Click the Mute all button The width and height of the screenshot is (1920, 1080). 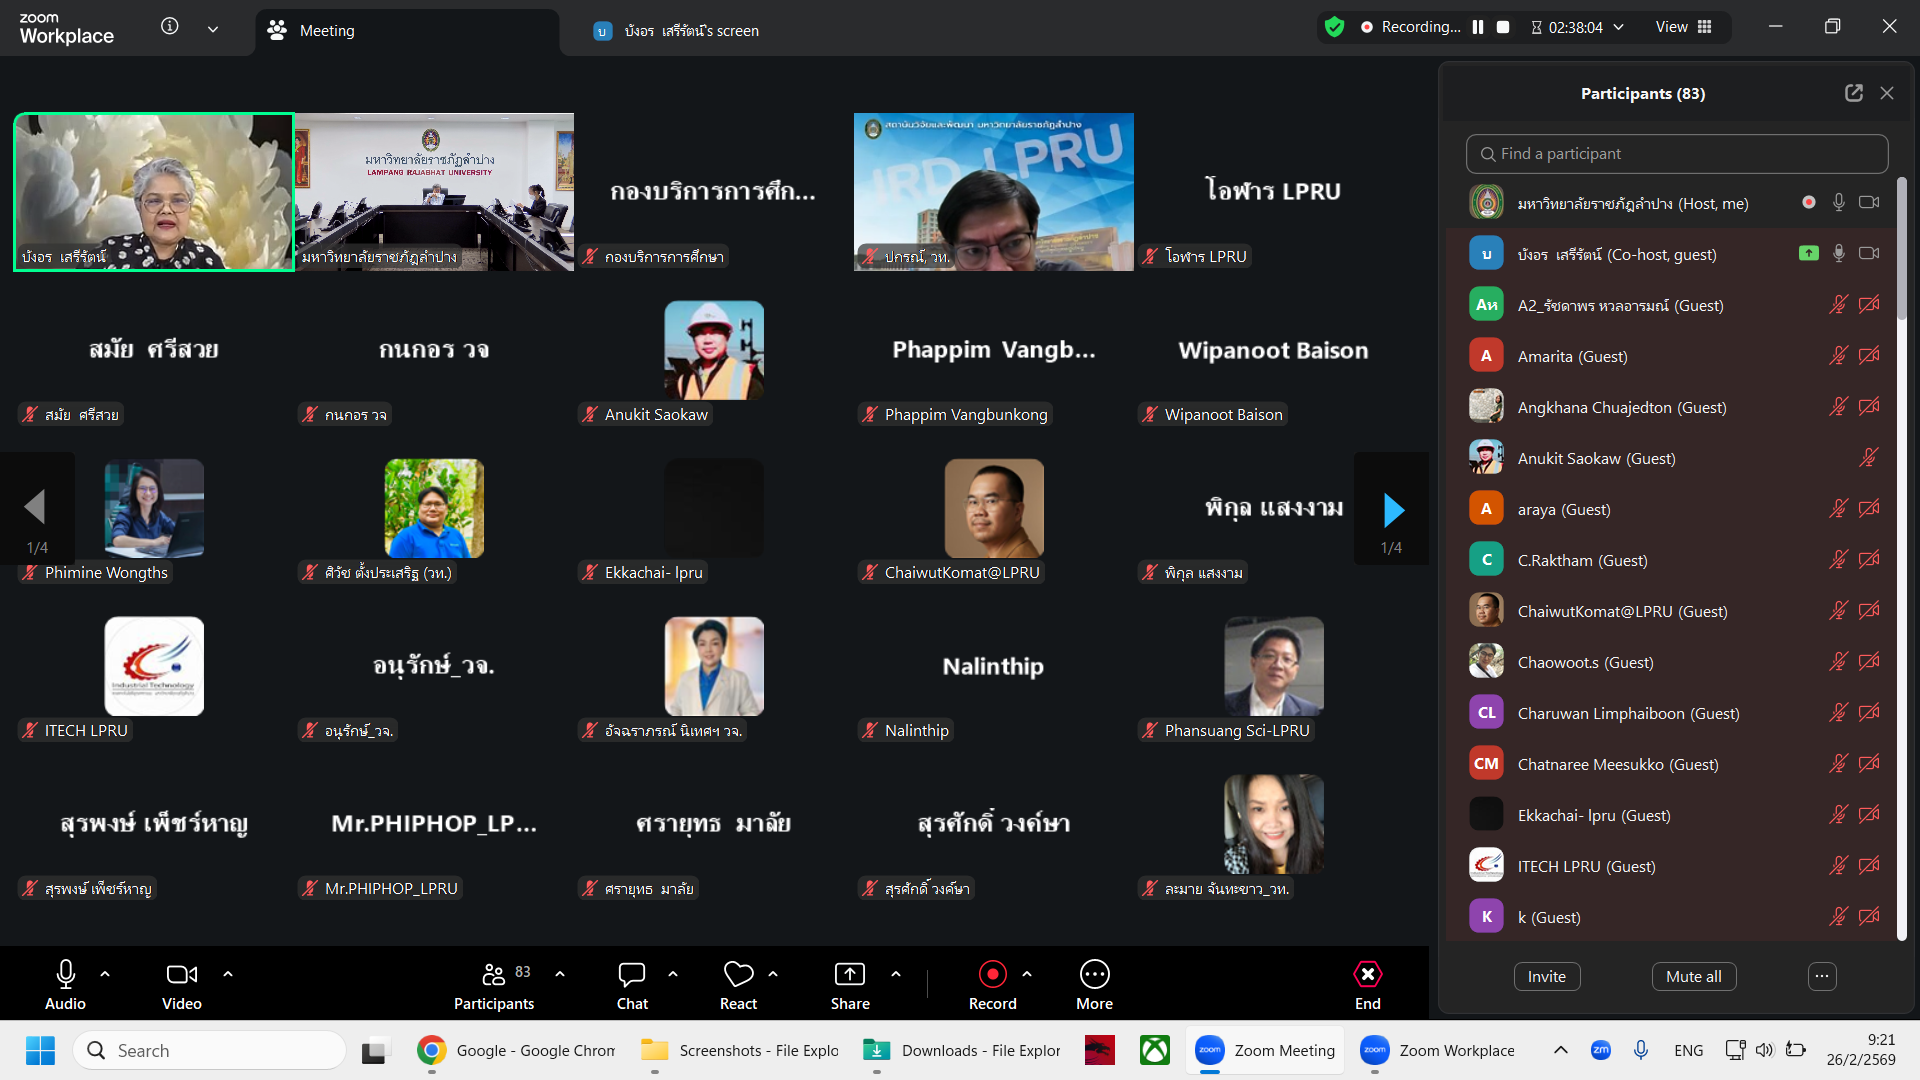[x=1693, y=977]
